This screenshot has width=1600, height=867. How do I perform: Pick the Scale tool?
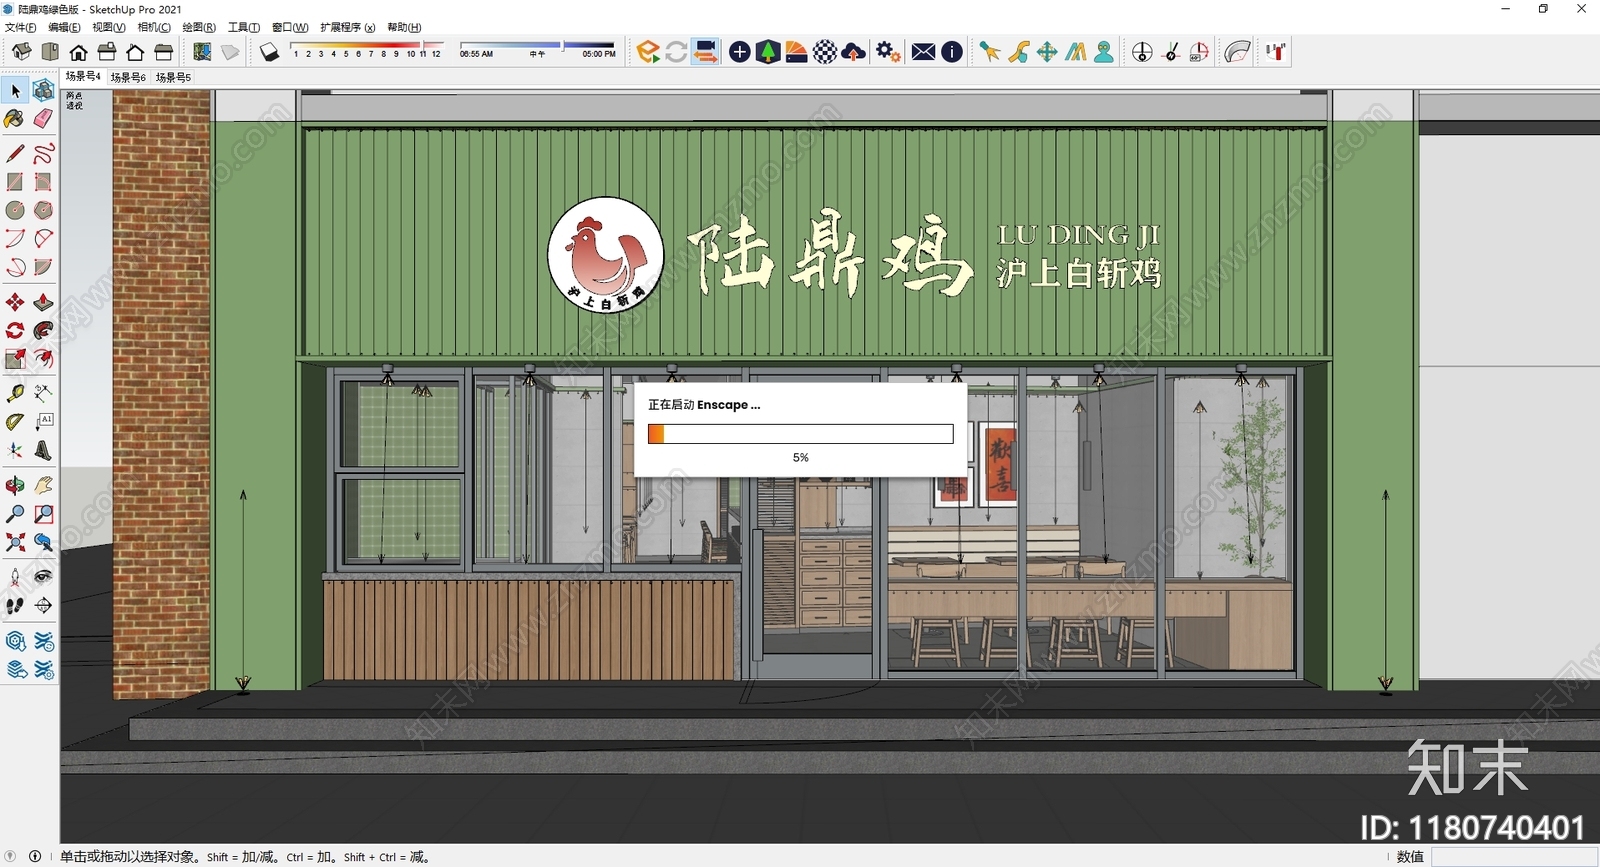[x=15, y=358]
